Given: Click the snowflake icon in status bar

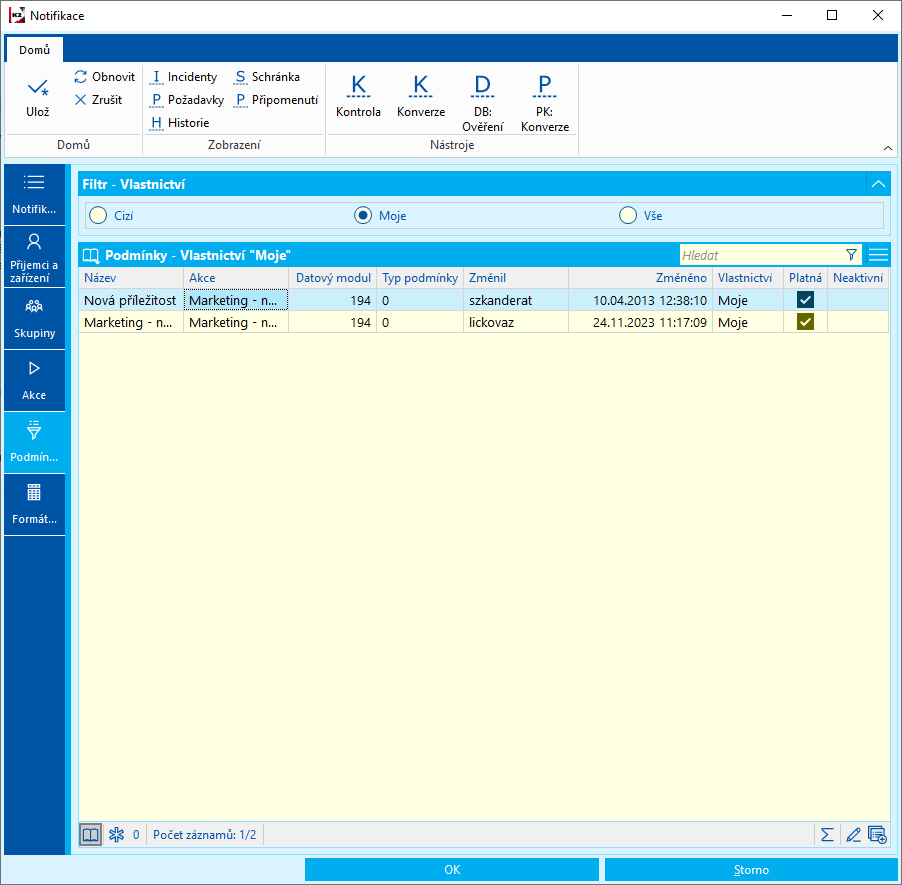Looking at the screenshot, I should [x=116, y=834].
